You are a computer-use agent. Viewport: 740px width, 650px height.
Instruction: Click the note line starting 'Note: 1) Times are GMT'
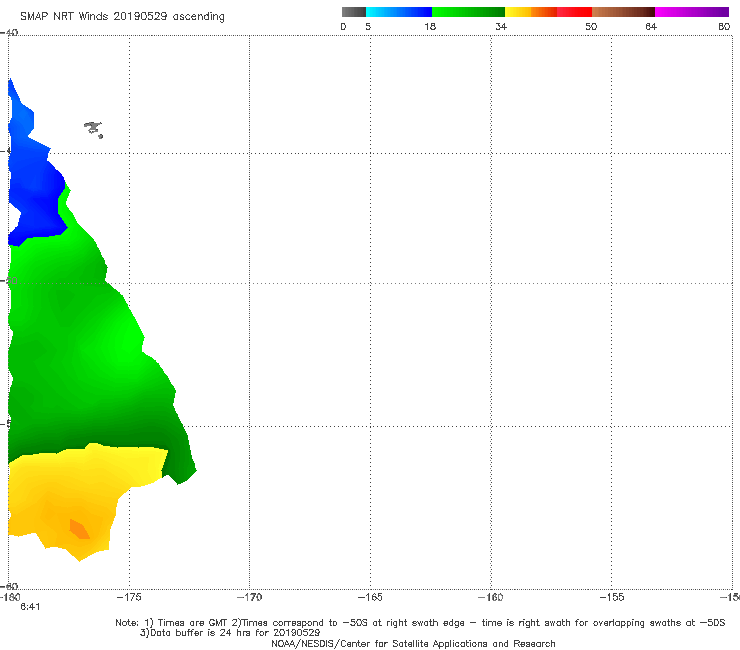point(420,623)
